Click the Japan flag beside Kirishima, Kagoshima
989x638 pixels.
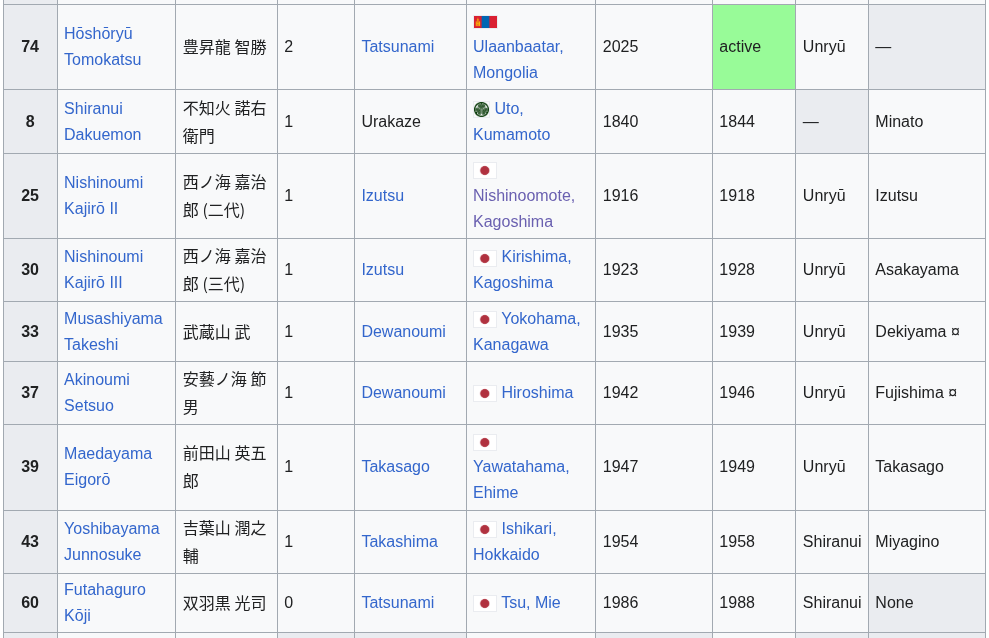point(485,258)
